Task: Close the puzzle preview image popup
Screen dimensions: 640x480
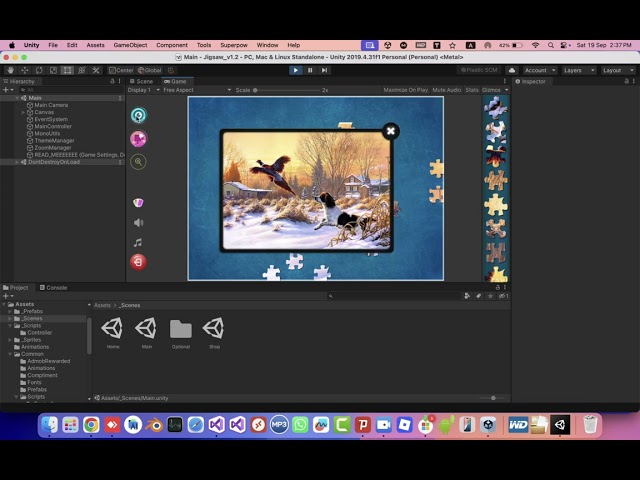Action: (x=391, y=131)
